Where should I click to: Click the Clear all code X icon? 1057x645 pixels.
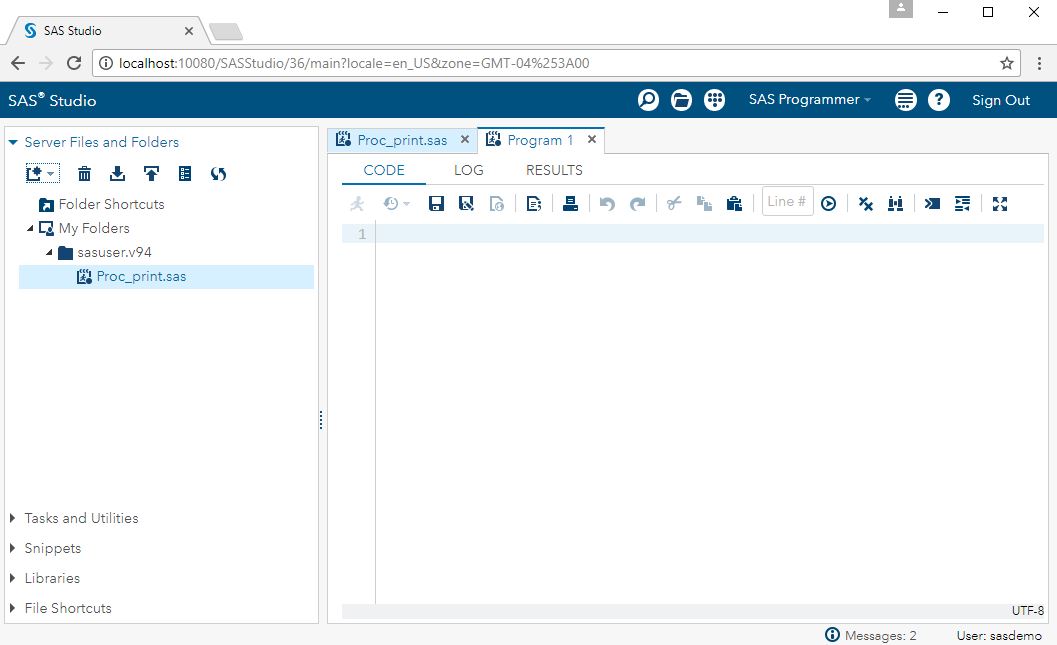(x=866, y=204)
